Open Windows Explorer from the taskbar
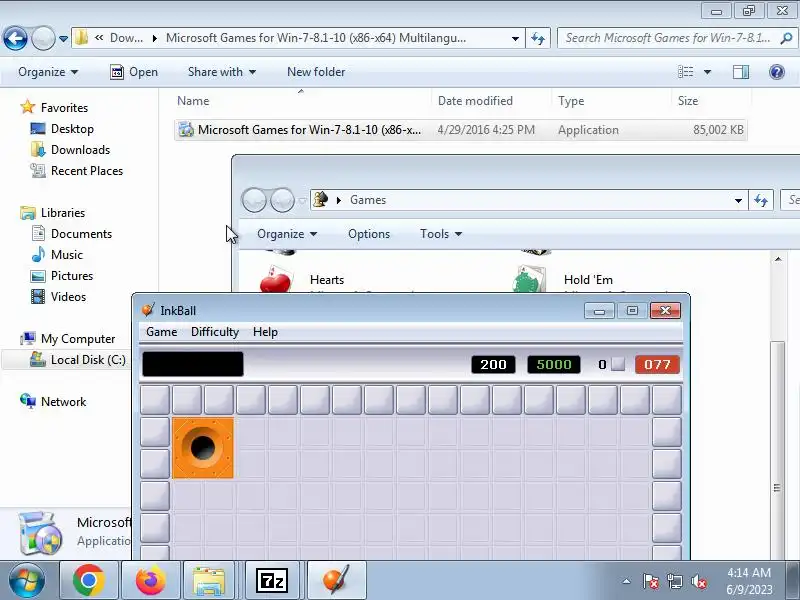The image size is (800, 600). click(x=209, y=581)
